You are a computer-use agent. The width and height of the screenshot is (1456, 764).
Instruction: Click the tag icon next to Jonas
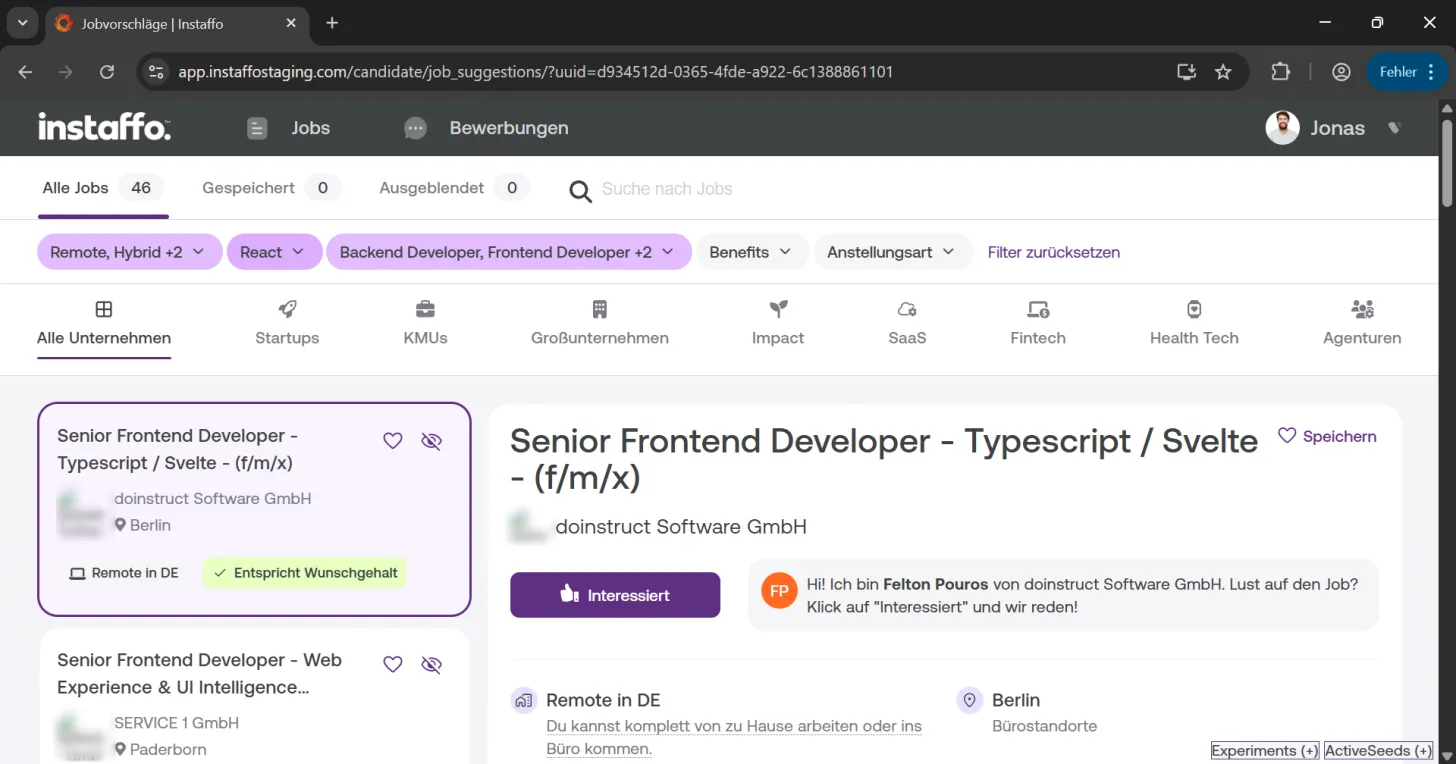[x=1395, y=128]
